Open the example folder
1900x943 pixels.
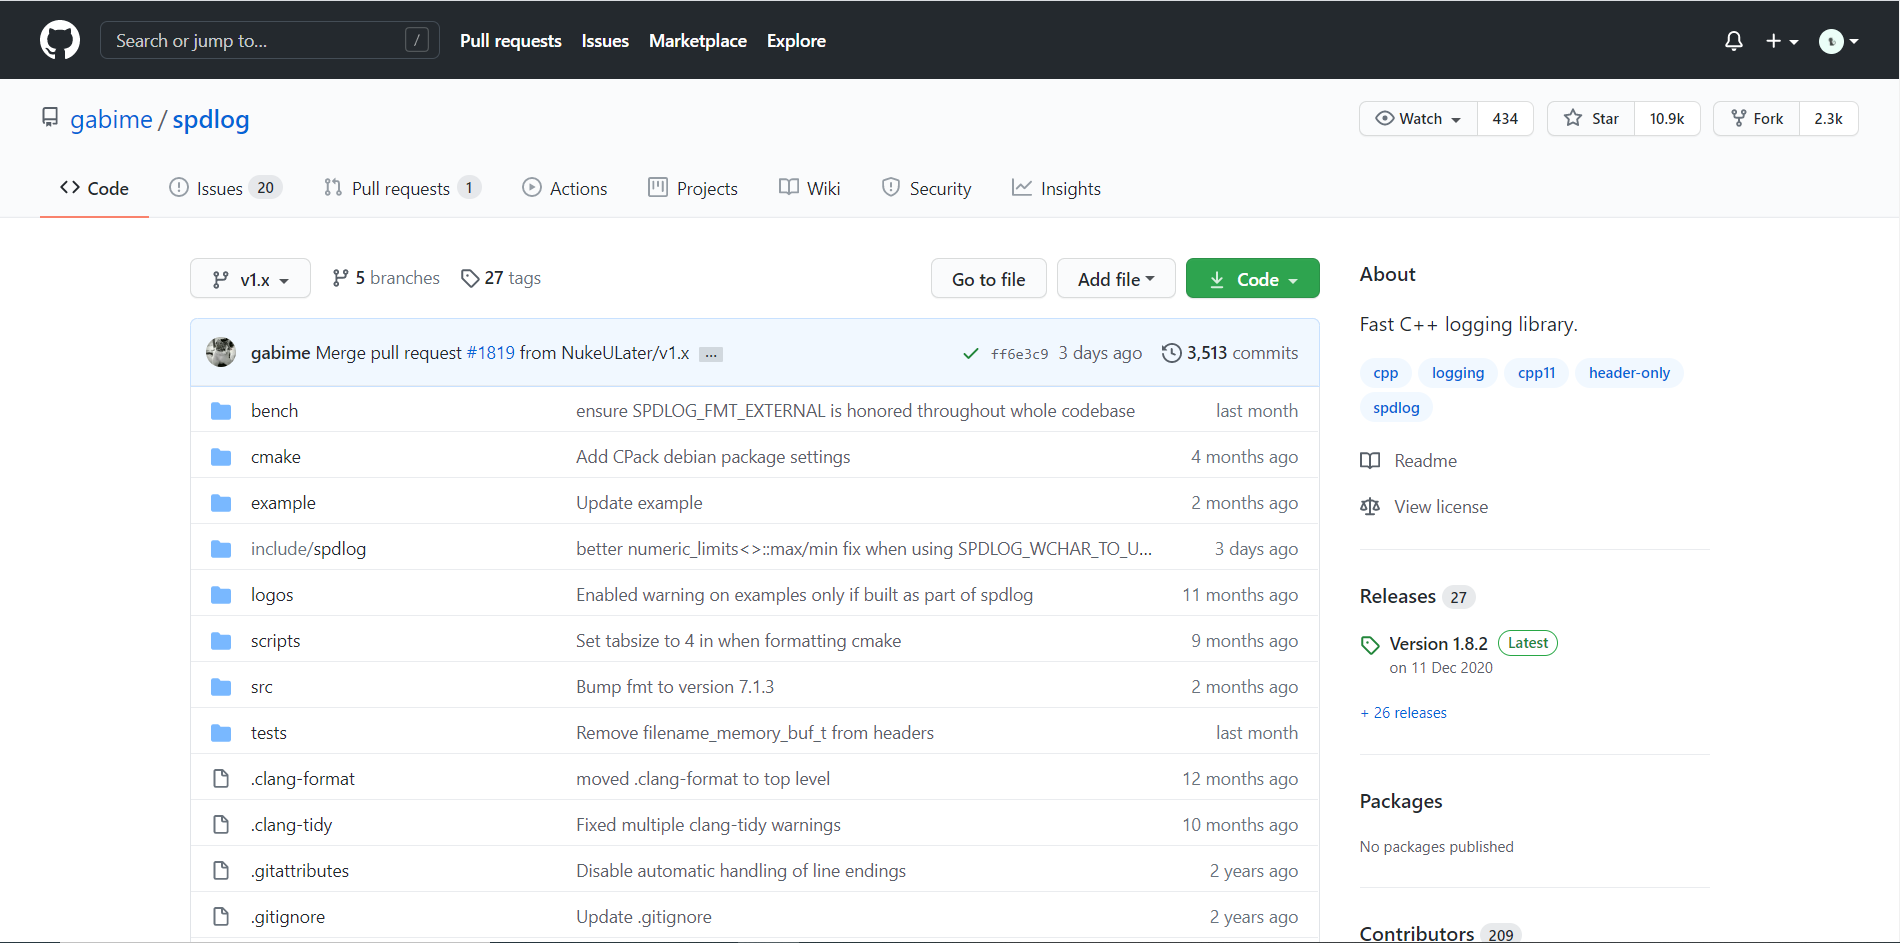[x=283, y=503]
